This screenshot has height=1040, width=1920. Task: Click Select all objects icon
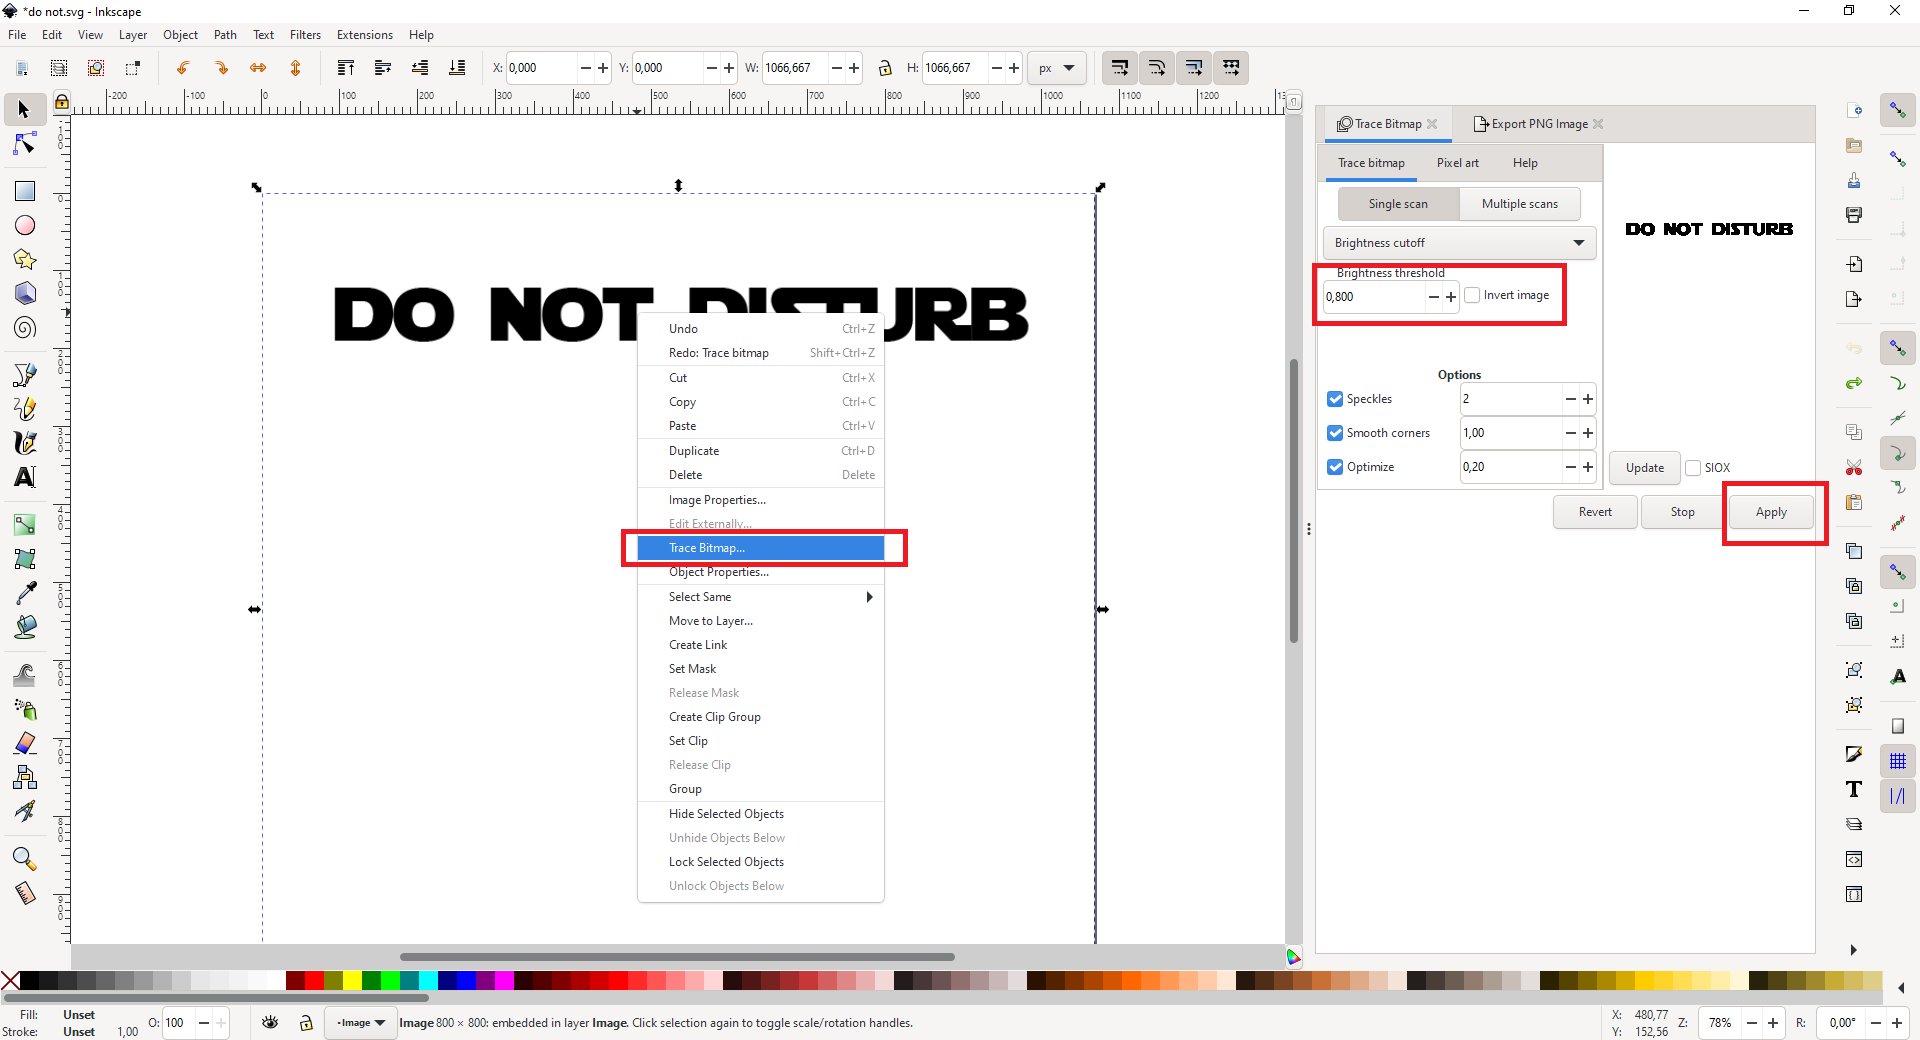(59, 68)
